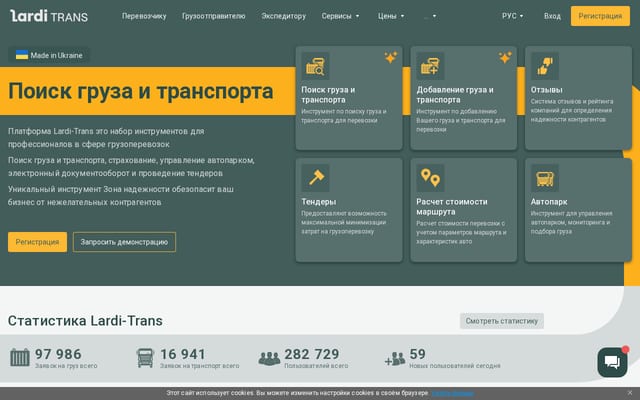Expand the Сервисы dropdown menu
Viewport: 640px width, 400px height.
pyautogui.click(x=340, y=16)
